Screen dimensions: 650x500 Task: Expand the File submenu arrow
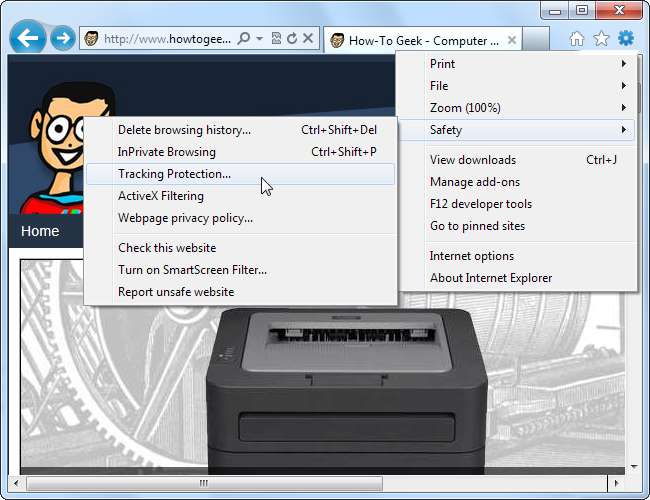[623, 86]
